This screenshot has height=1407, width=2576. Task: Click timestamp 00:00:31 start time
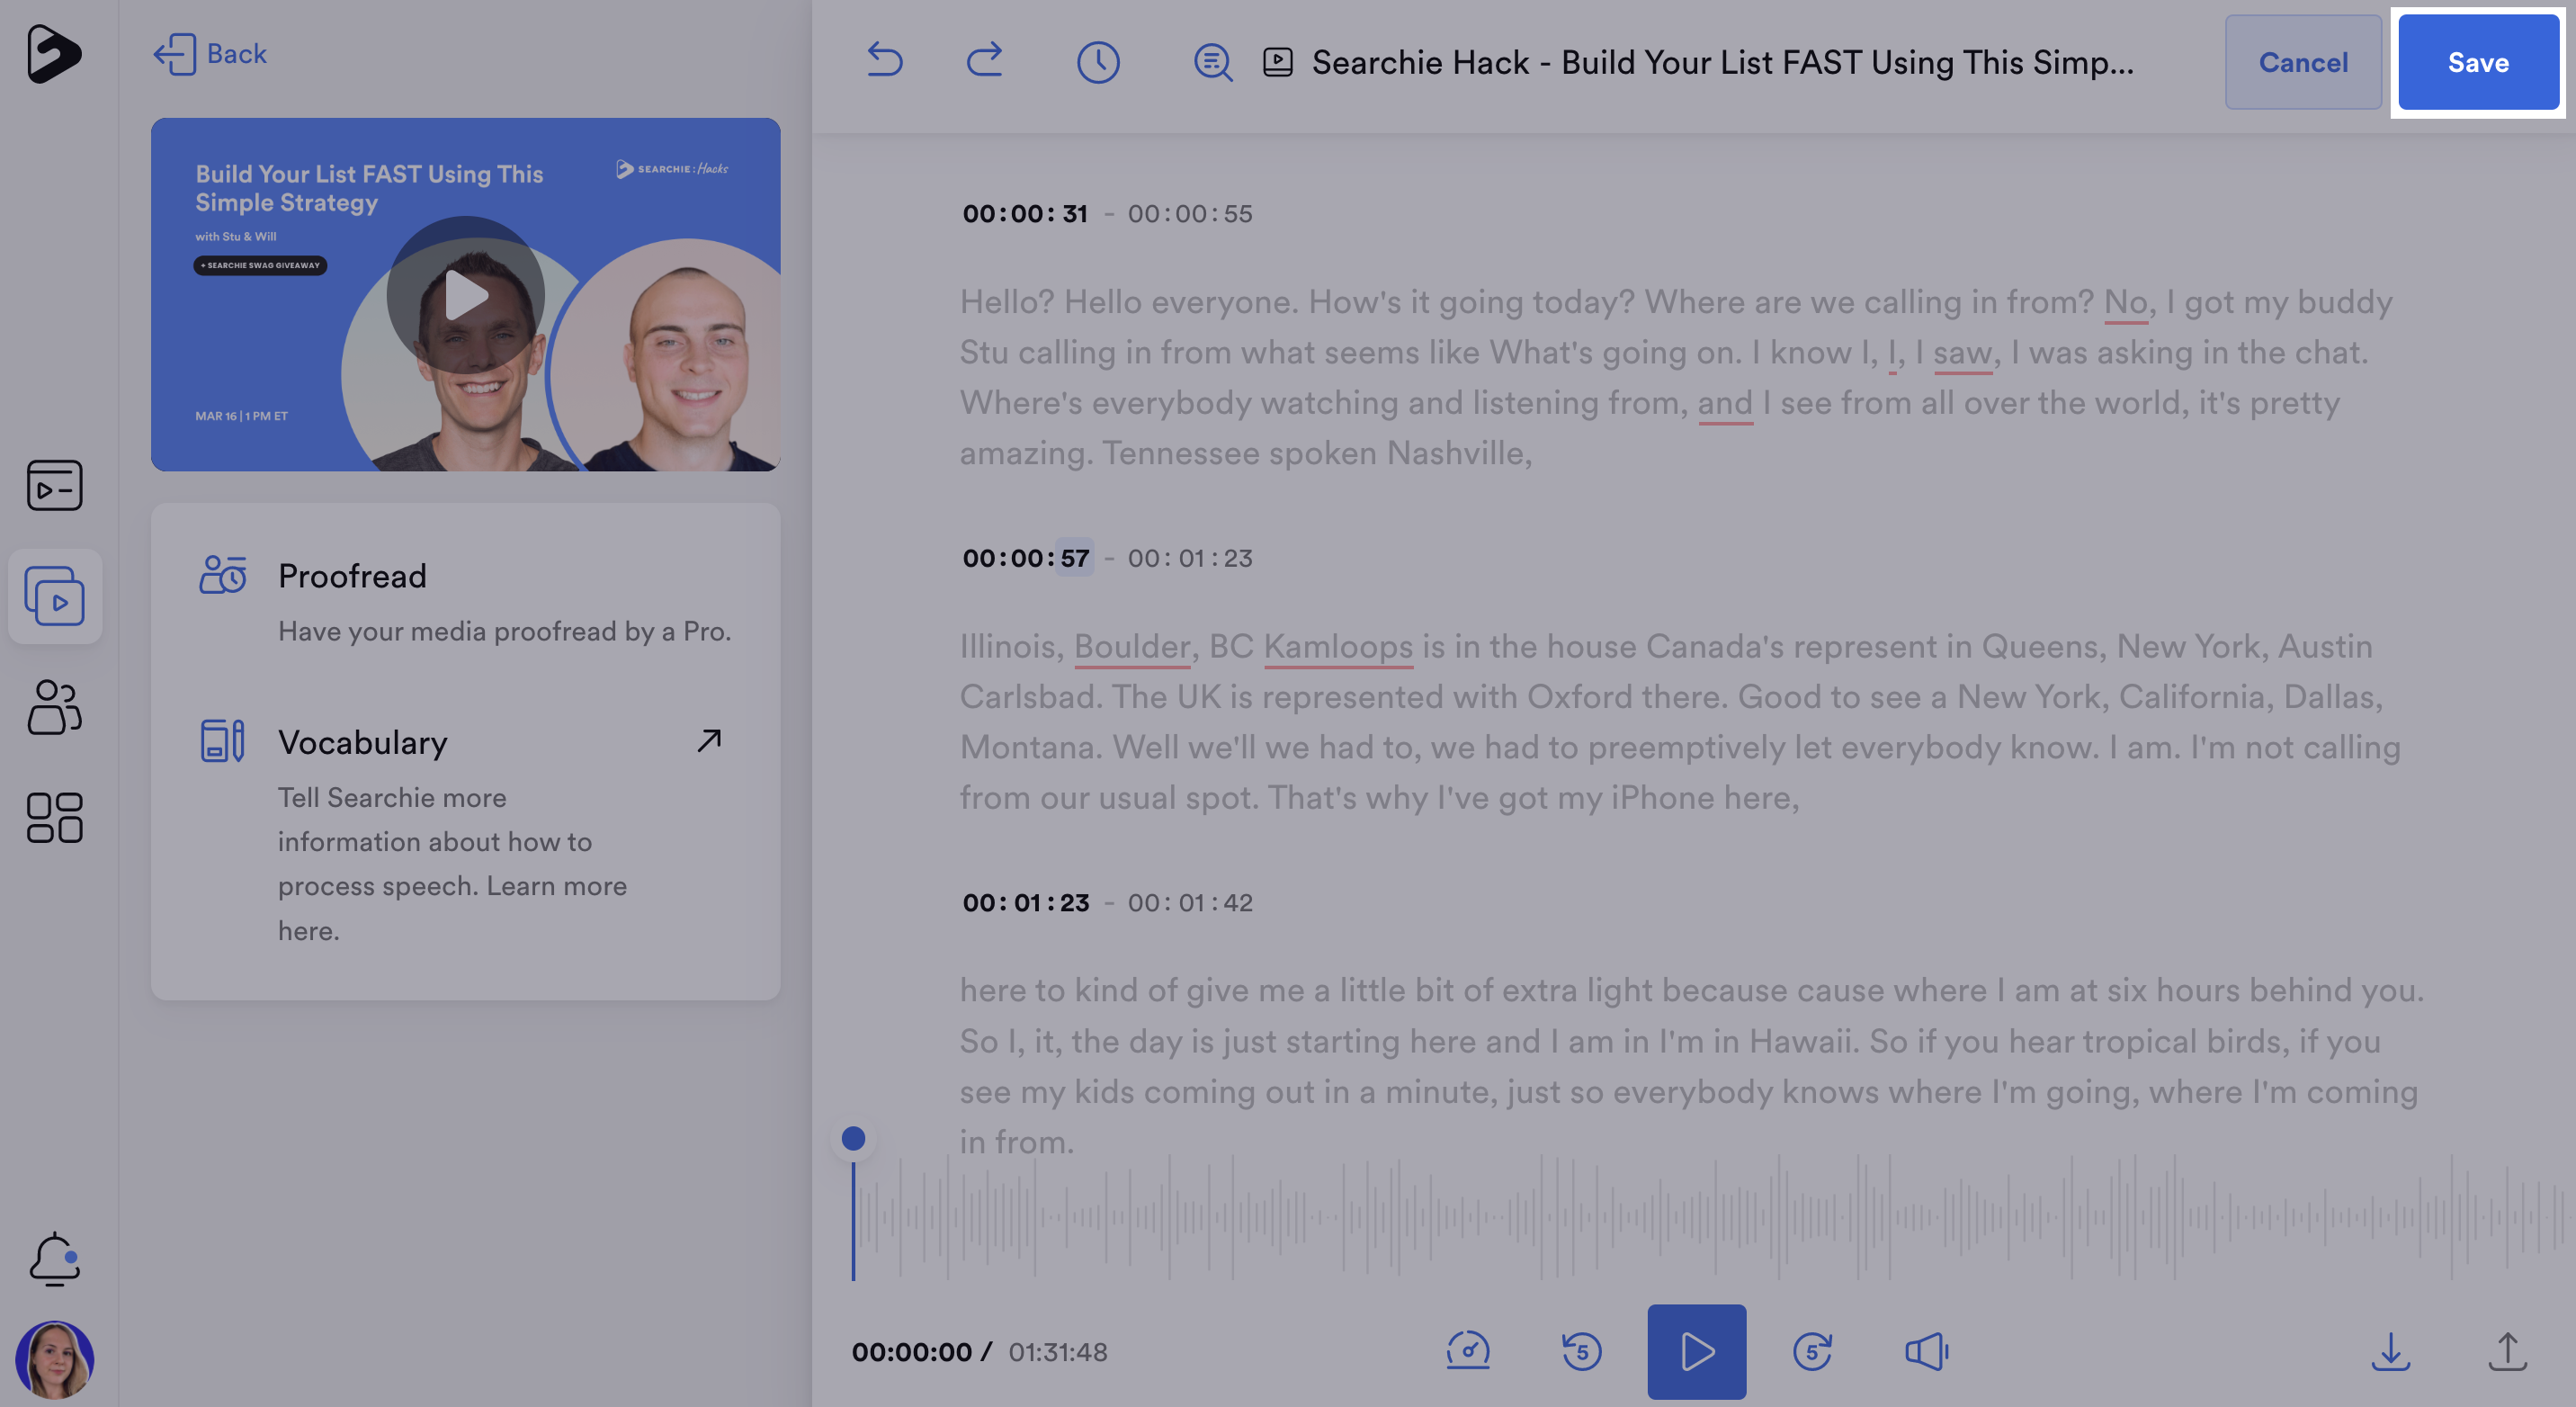tap(1025, 213)
